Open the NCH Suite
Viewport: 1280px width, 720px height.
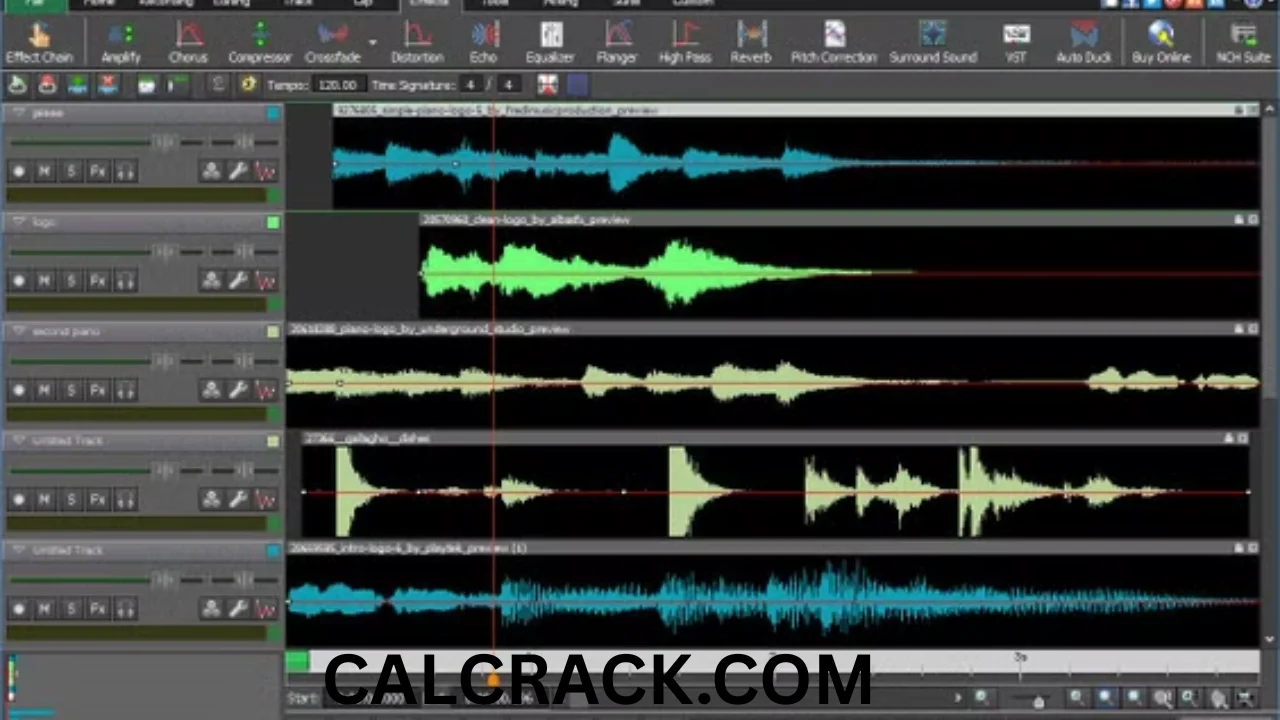pyautogui.click(x=1244, y=43)
